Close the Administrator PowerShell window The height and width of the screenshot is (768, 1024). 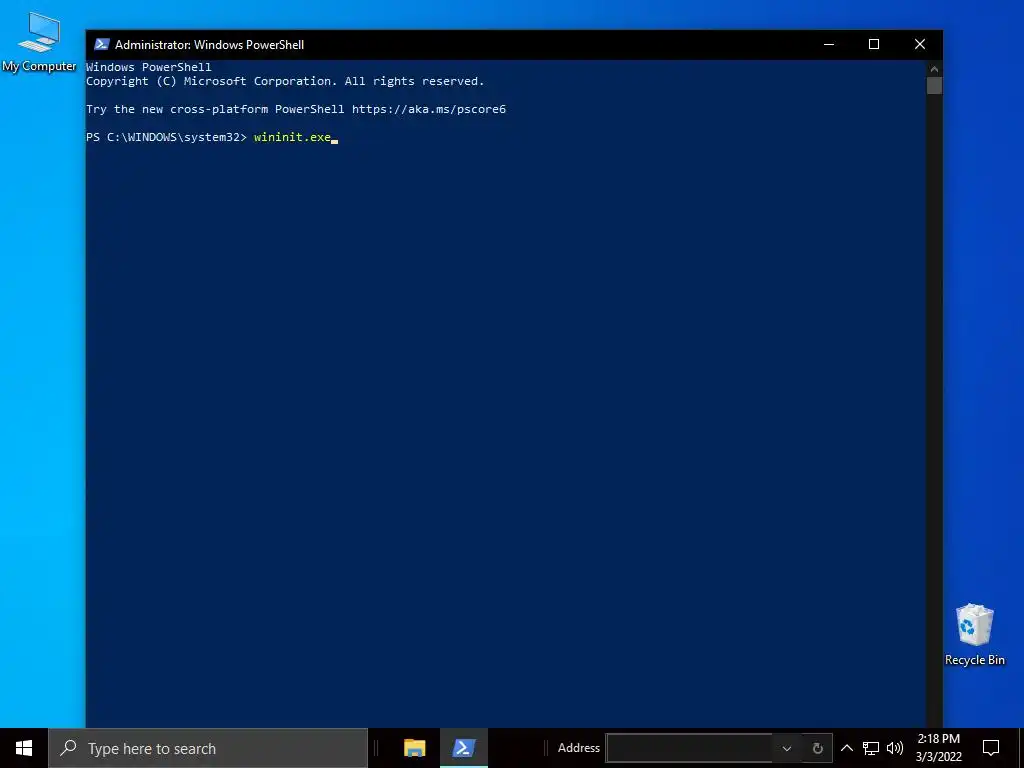pyautogui.click(x=920, y=44)
